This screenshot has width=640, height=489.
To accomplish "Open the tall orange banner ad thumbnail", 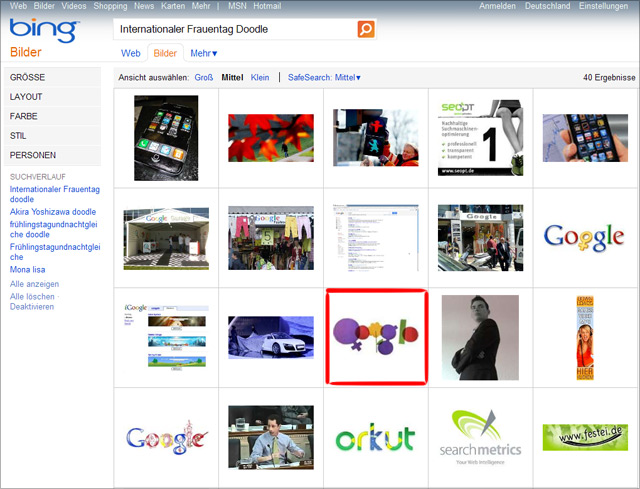I will point(585,338).
